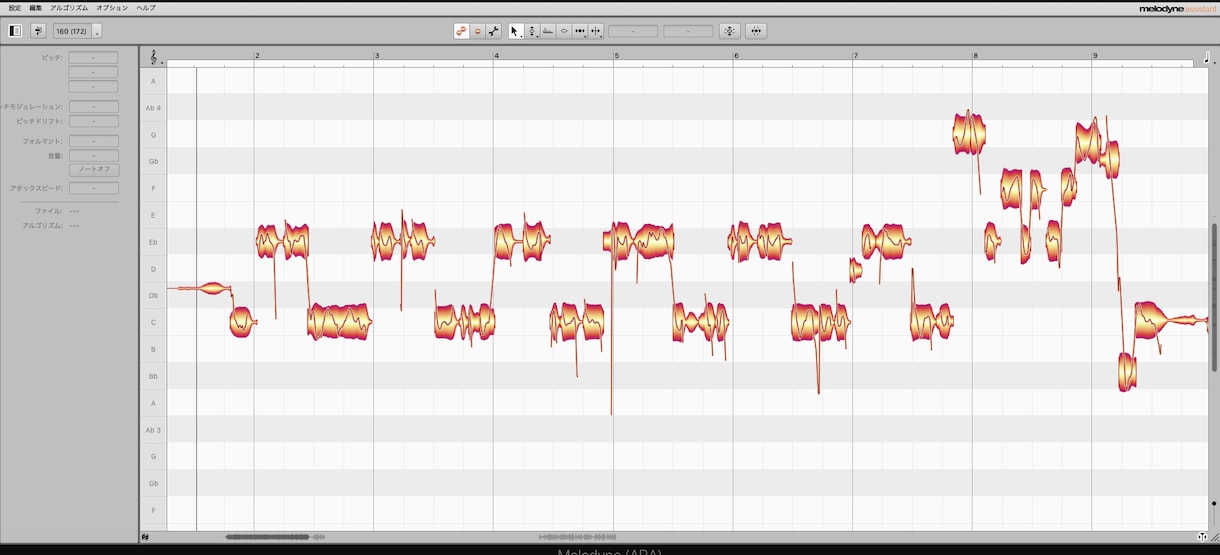Viewport: 1220px width, 555px height.
Task: Open the treble clef pitch grid dropdown
Action: pyautogui.click(x=154, y=58)
